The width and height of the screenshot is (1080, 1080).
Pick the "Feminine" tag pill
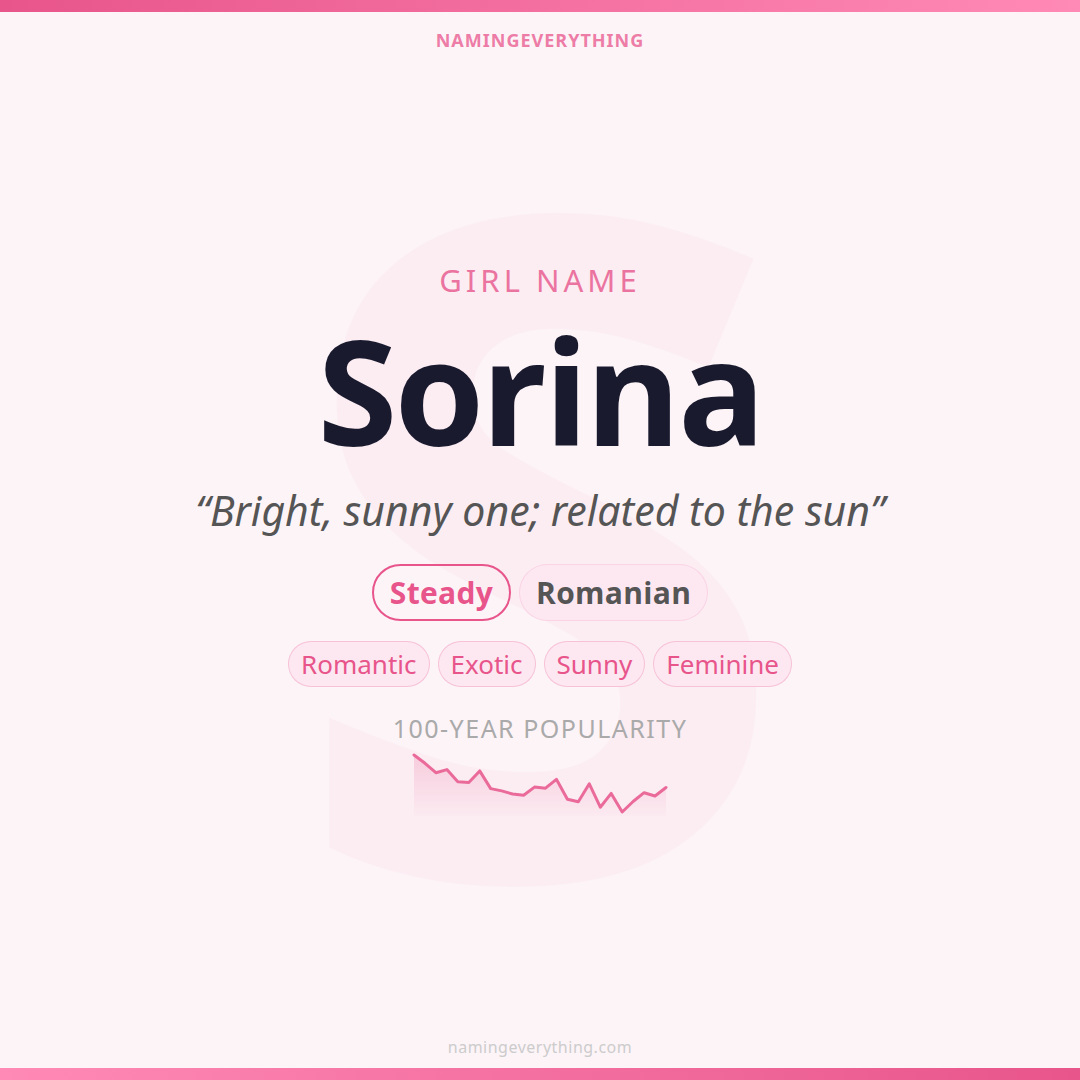(722, 665)
